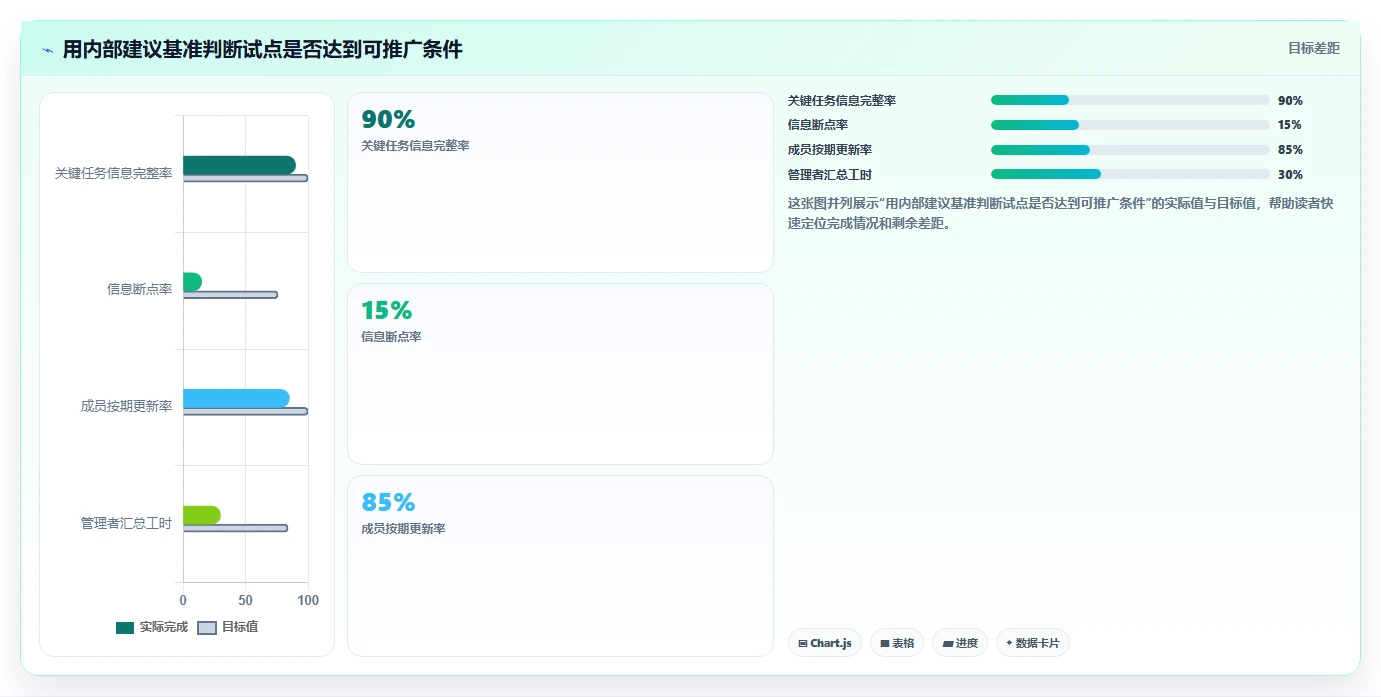Click the 目标差距 label in header
Viewport: 1381px width, 697px height.
tap(1313, 48)
